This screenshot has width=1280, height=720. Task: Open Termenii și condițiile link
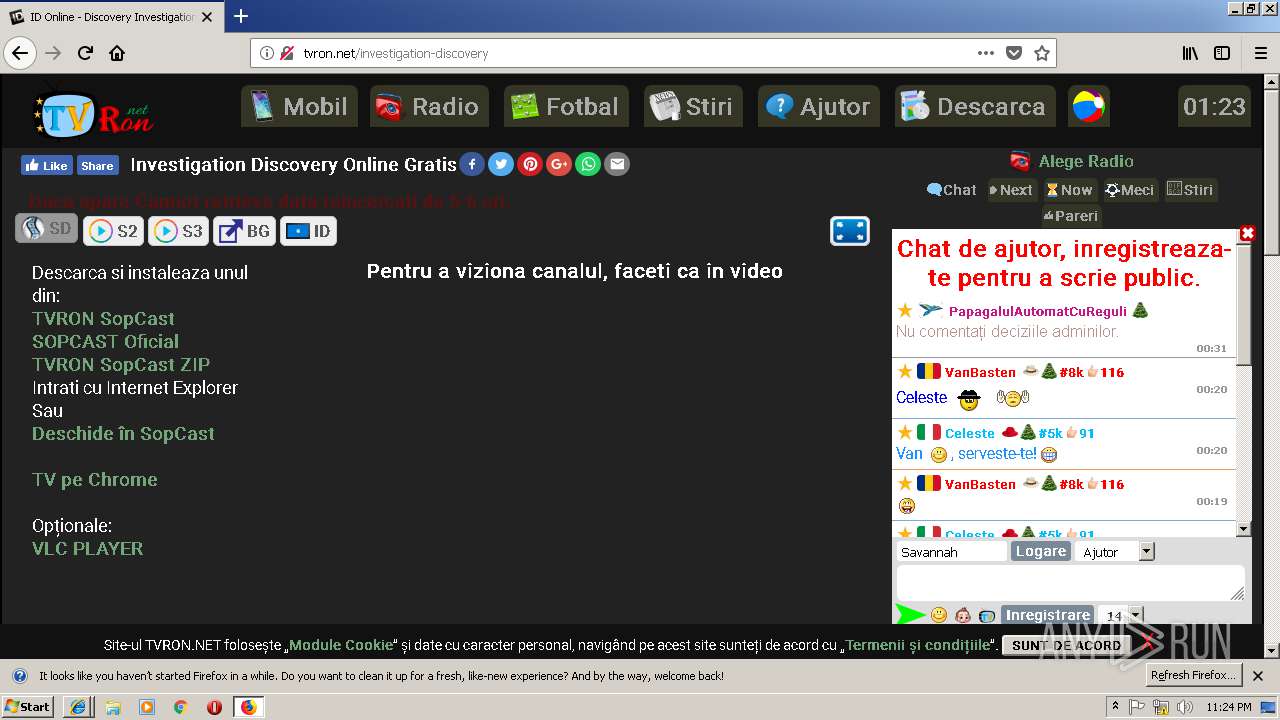tap(918, 645)
